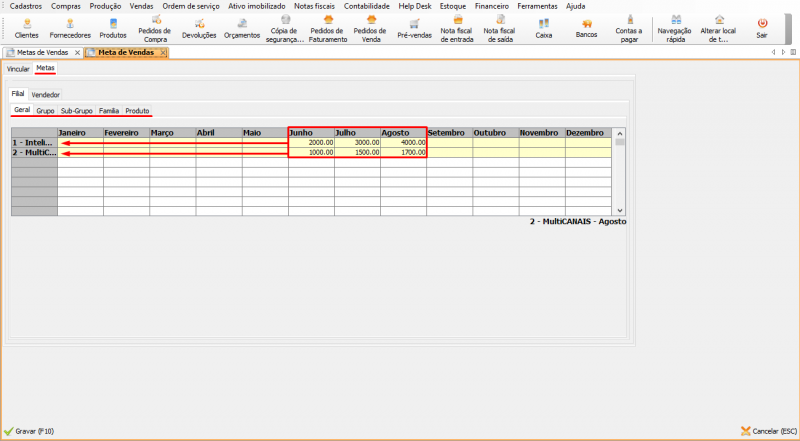Click the grid's vertical scrollbar down arrow

[x=620, y=210]
